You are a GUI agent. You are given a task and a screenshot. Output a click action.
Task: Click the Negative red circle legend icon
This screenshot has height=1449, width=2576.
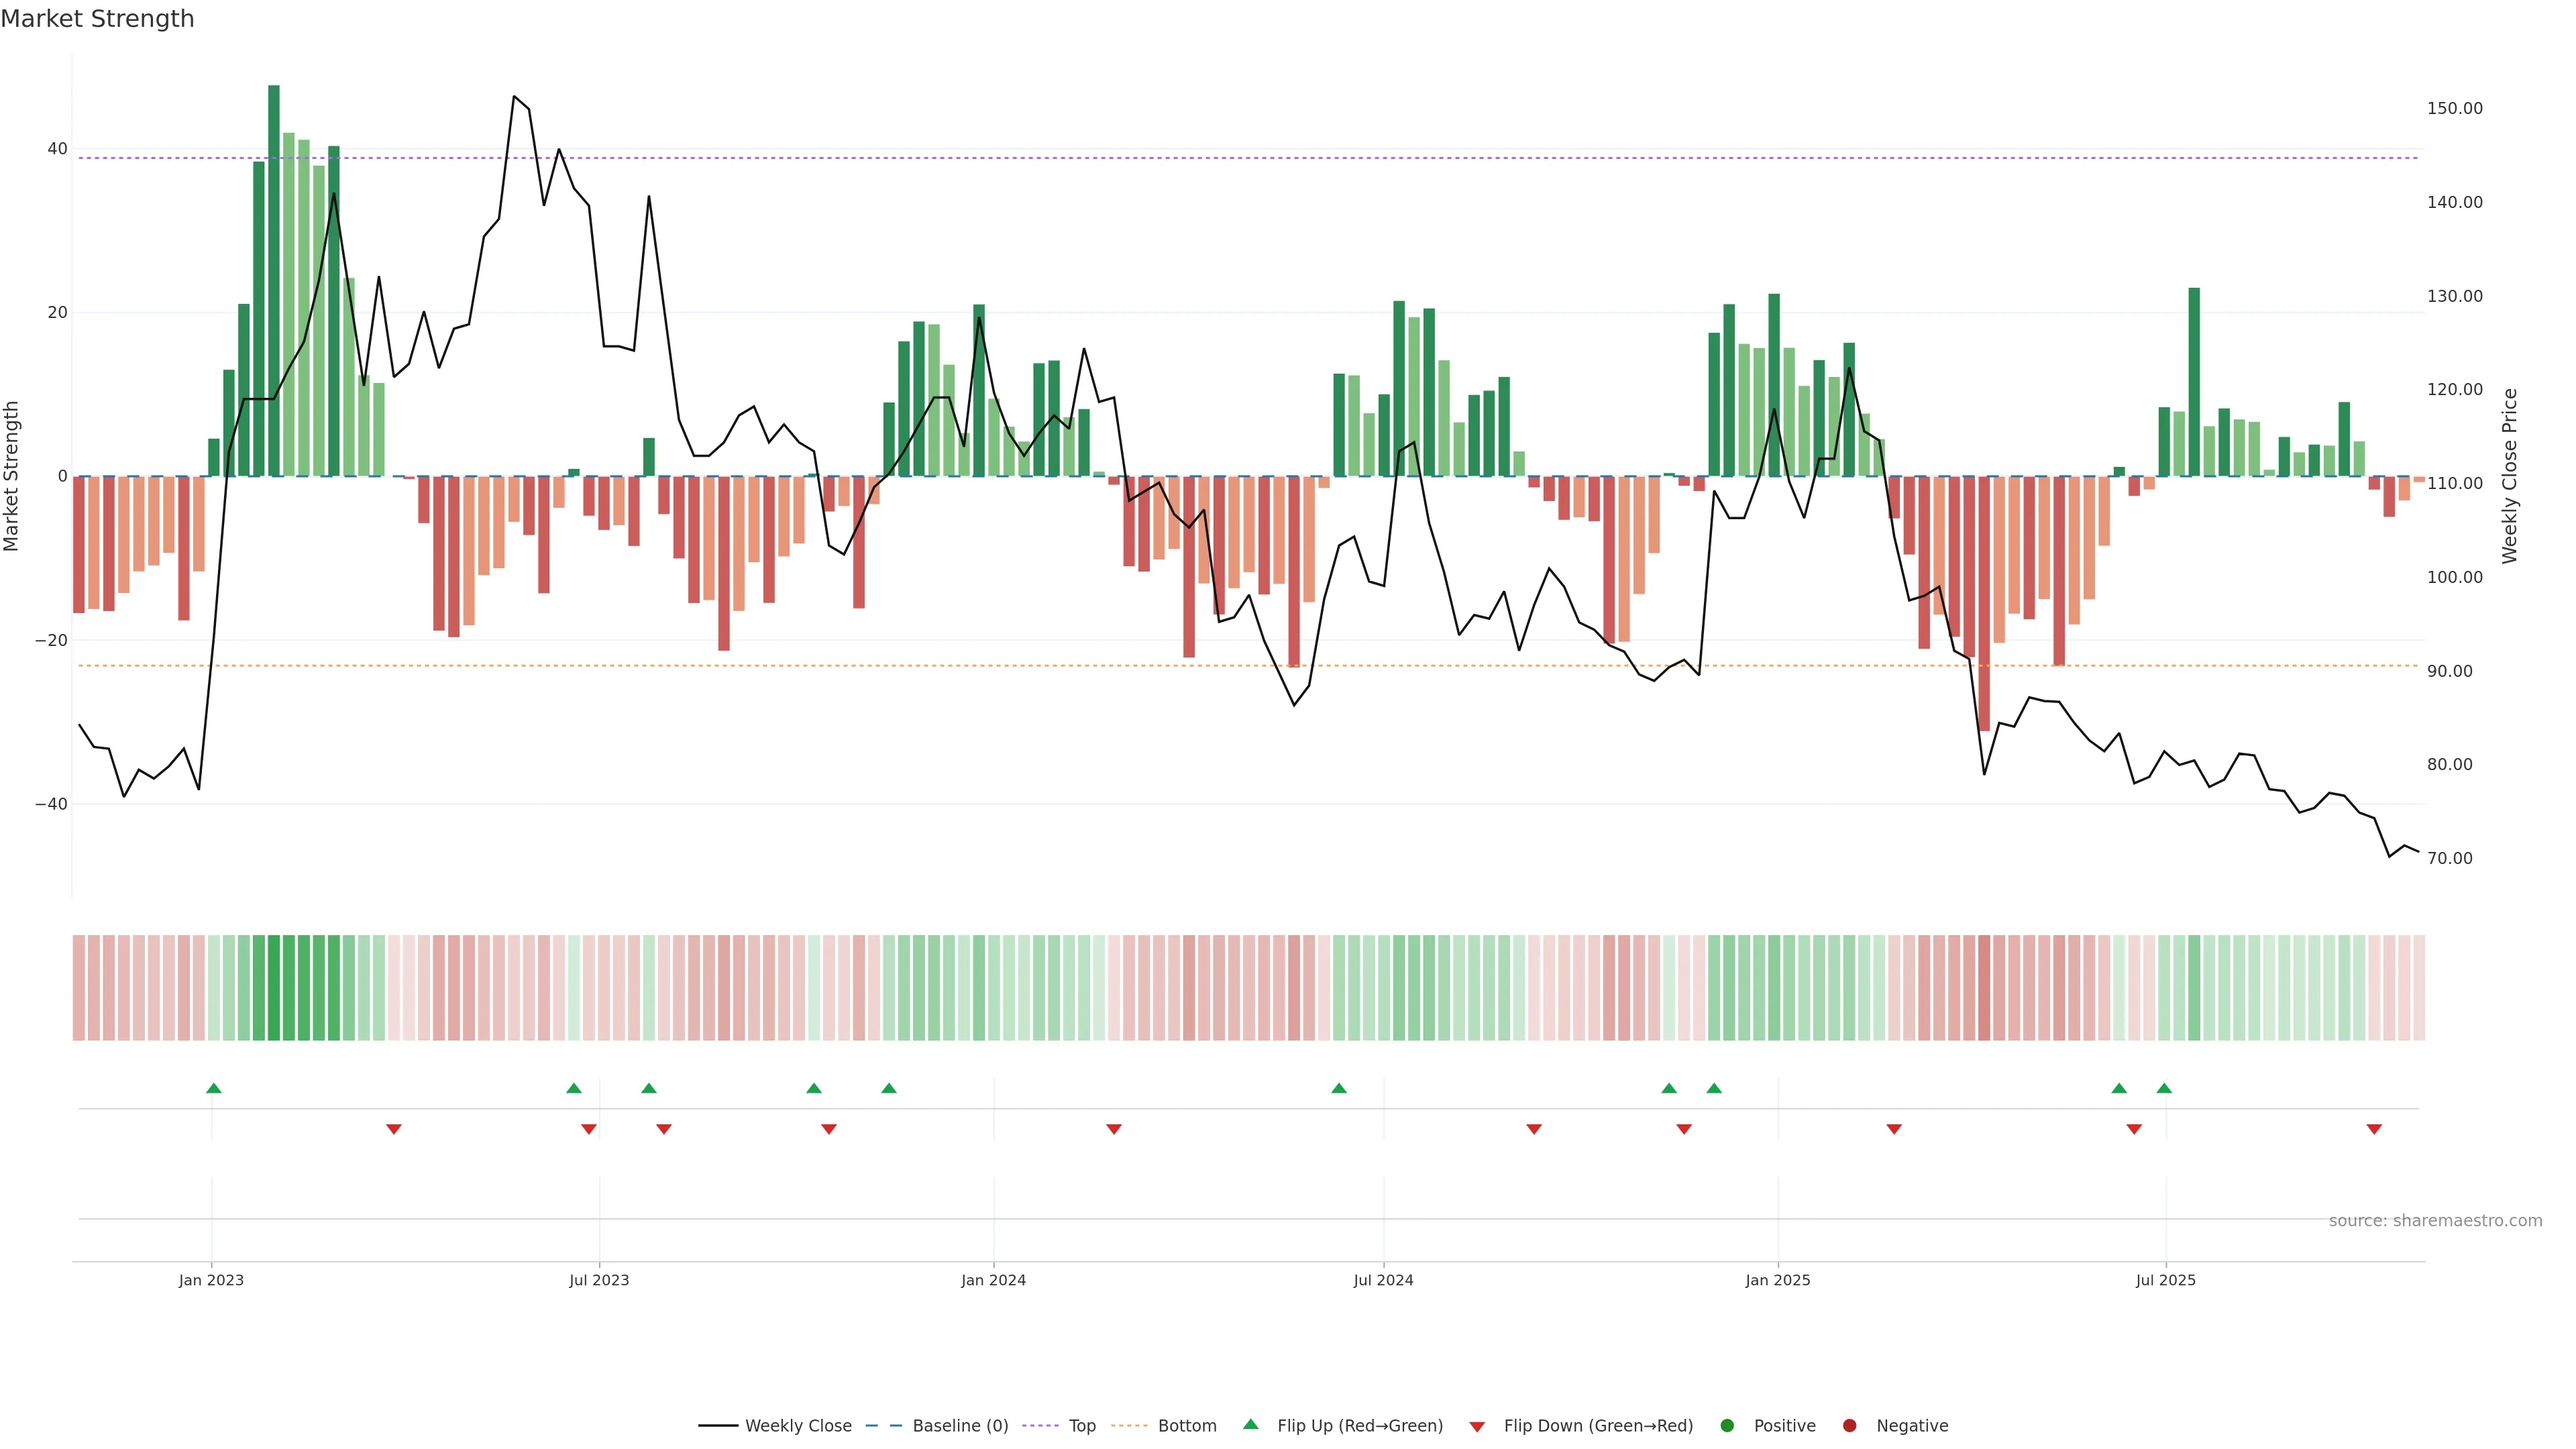tap(1849, 1425)
